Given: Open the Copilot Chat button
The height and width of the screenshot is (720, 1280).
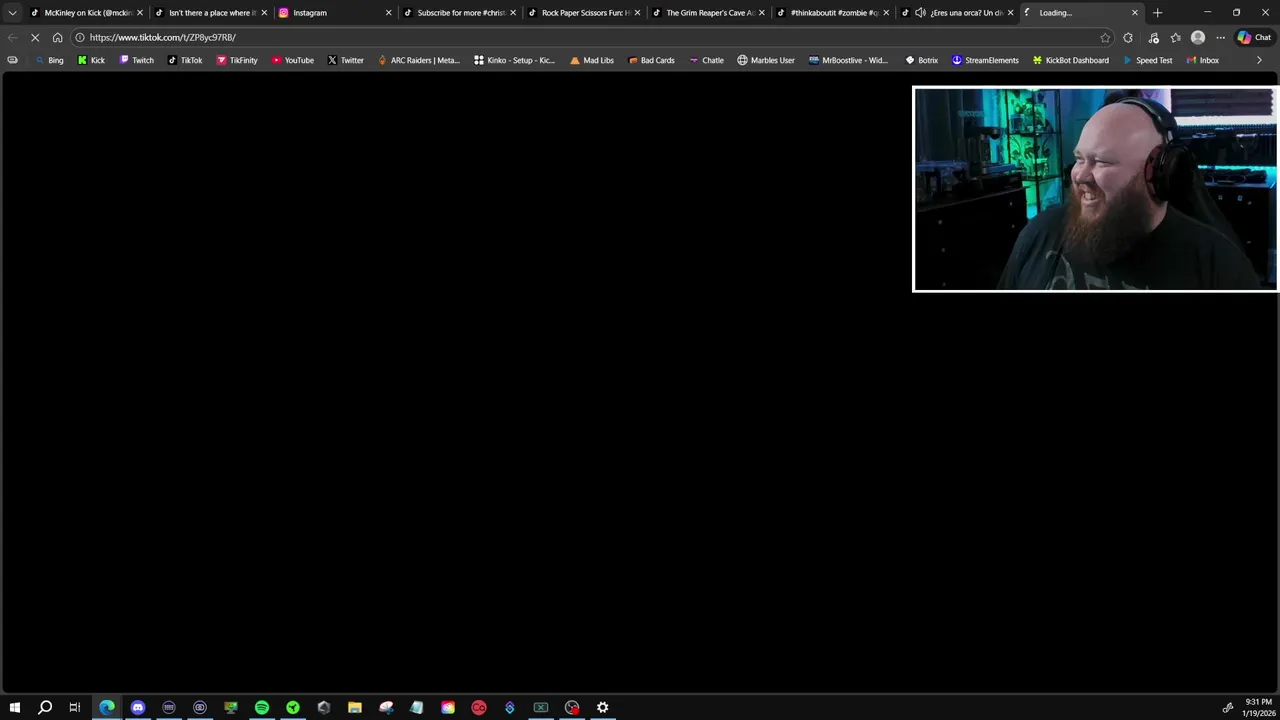Looking at the screenshot, I should (1254, 37).
